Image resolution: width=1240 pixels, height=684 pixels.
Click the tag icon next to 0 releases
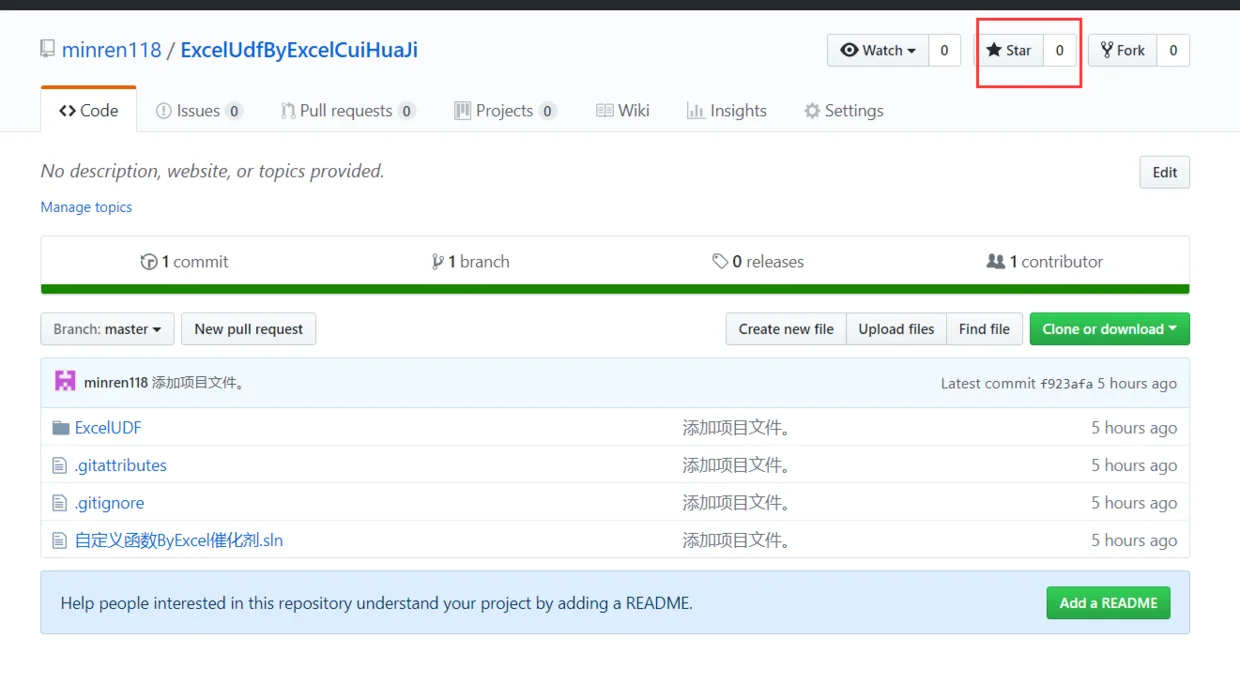pos(720,262)
